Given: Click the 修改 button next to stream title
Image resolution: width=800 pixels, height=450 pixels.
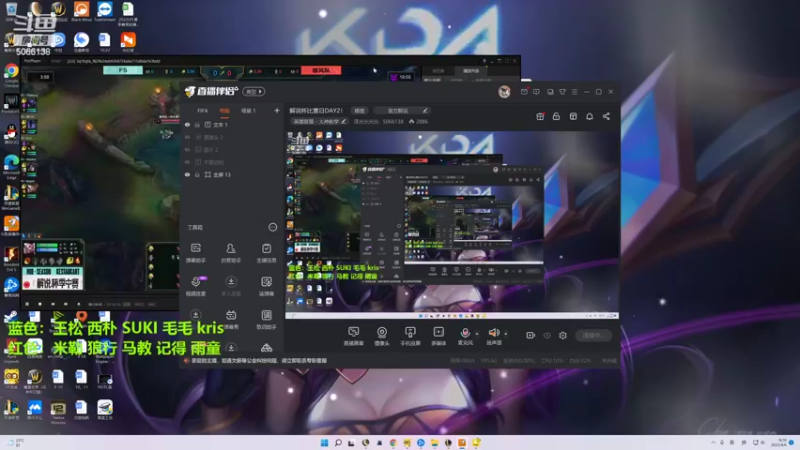Looking at the screenshot, I should click(360, 111).
